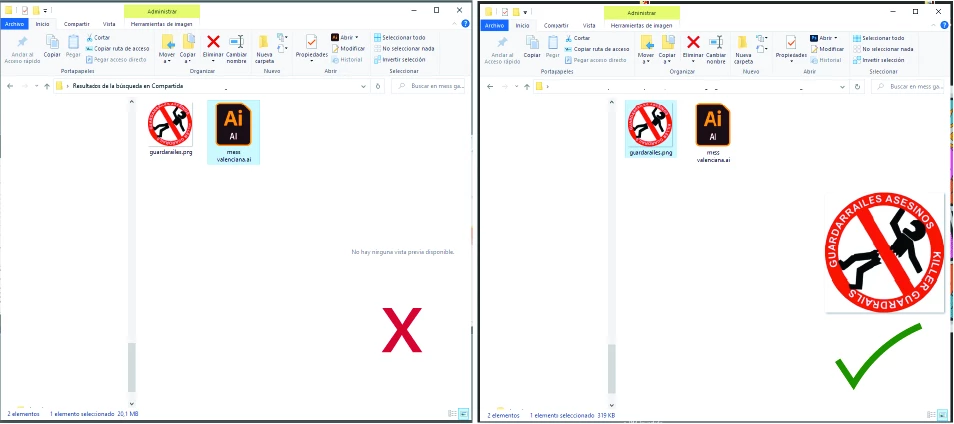Open the Abrir dropdown in left window

coord(357,38)
